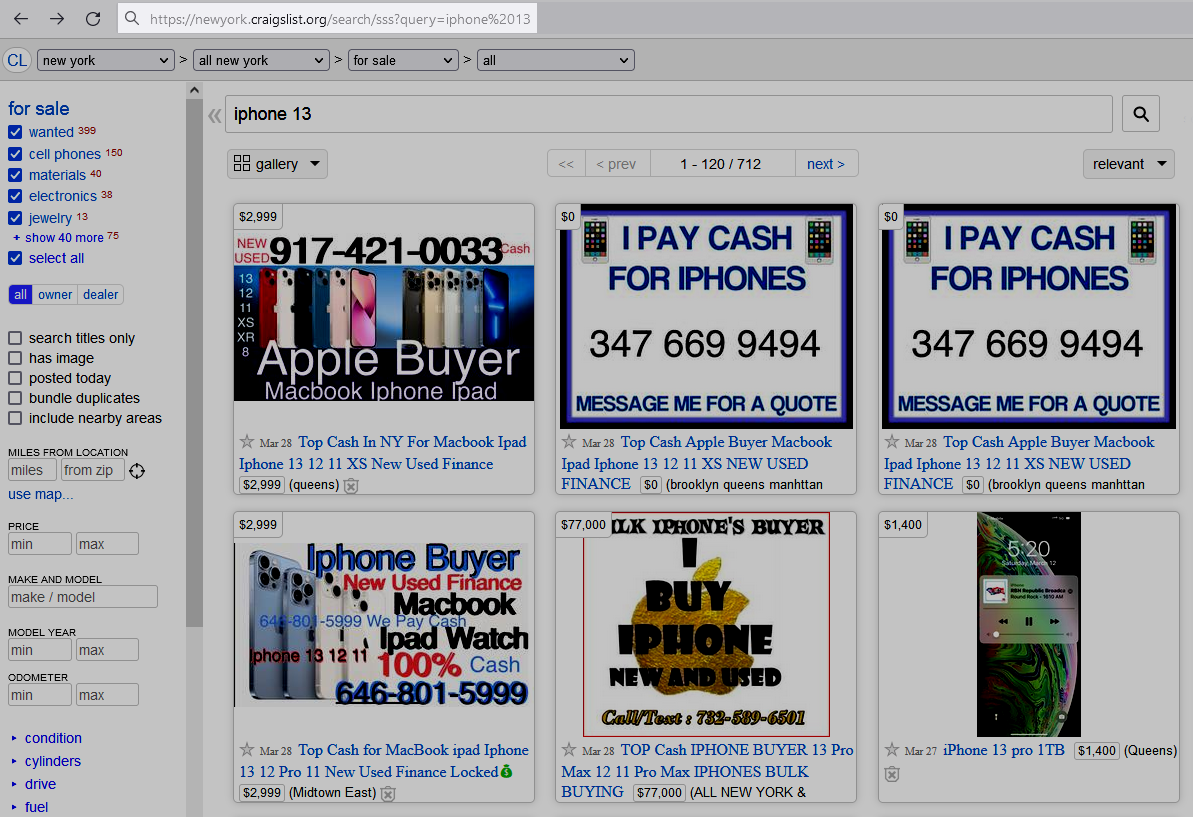
Task: Select the owner filter tab
Action: pos(54,294)
